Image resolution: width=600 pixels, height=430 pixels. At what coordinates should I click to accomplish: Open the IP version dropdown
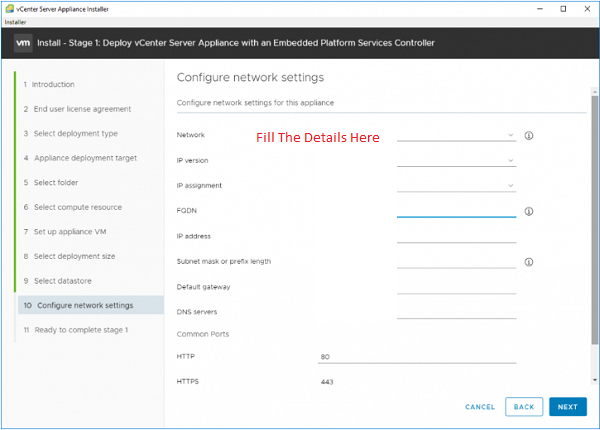click(457, 160)
